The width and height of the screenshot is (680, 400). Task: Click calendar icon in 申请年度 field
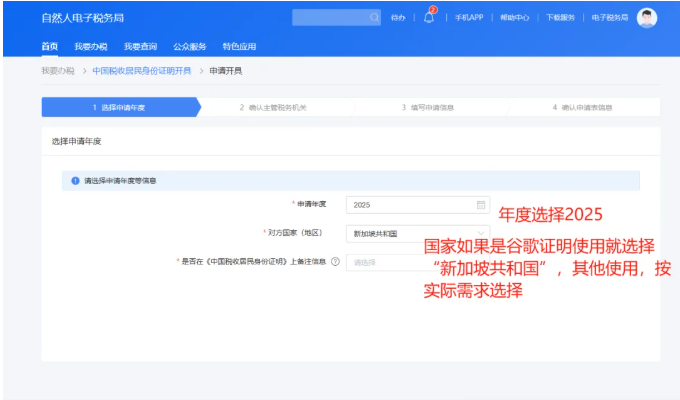tap(480, 204)
